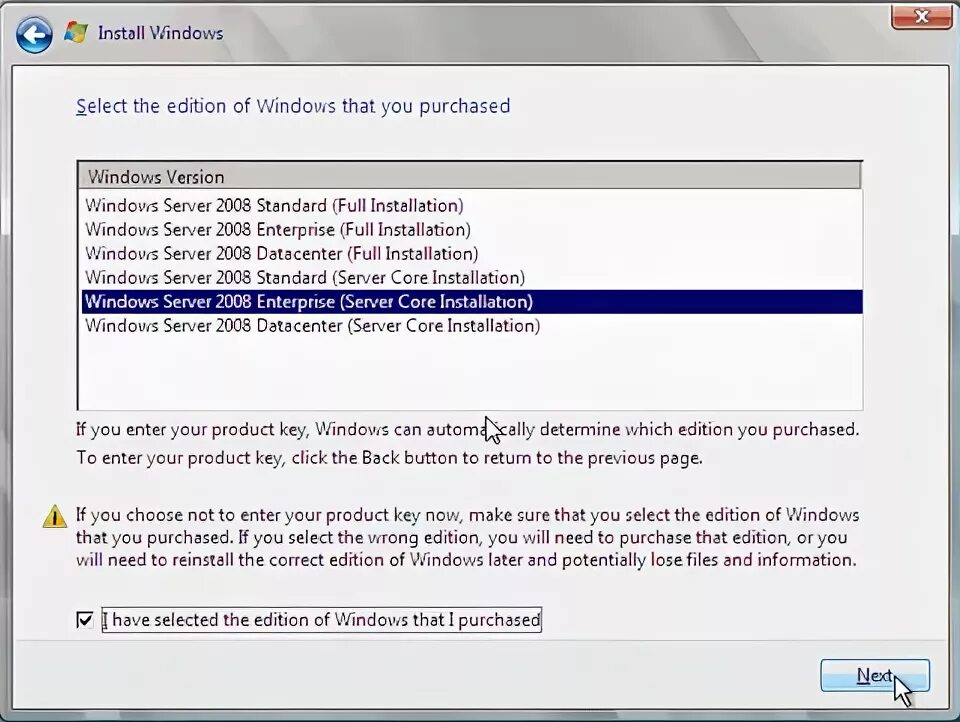
Task: Select Windows Server 2008 Datacenter (Server Core Installation)
Action: tap(471, 325)
